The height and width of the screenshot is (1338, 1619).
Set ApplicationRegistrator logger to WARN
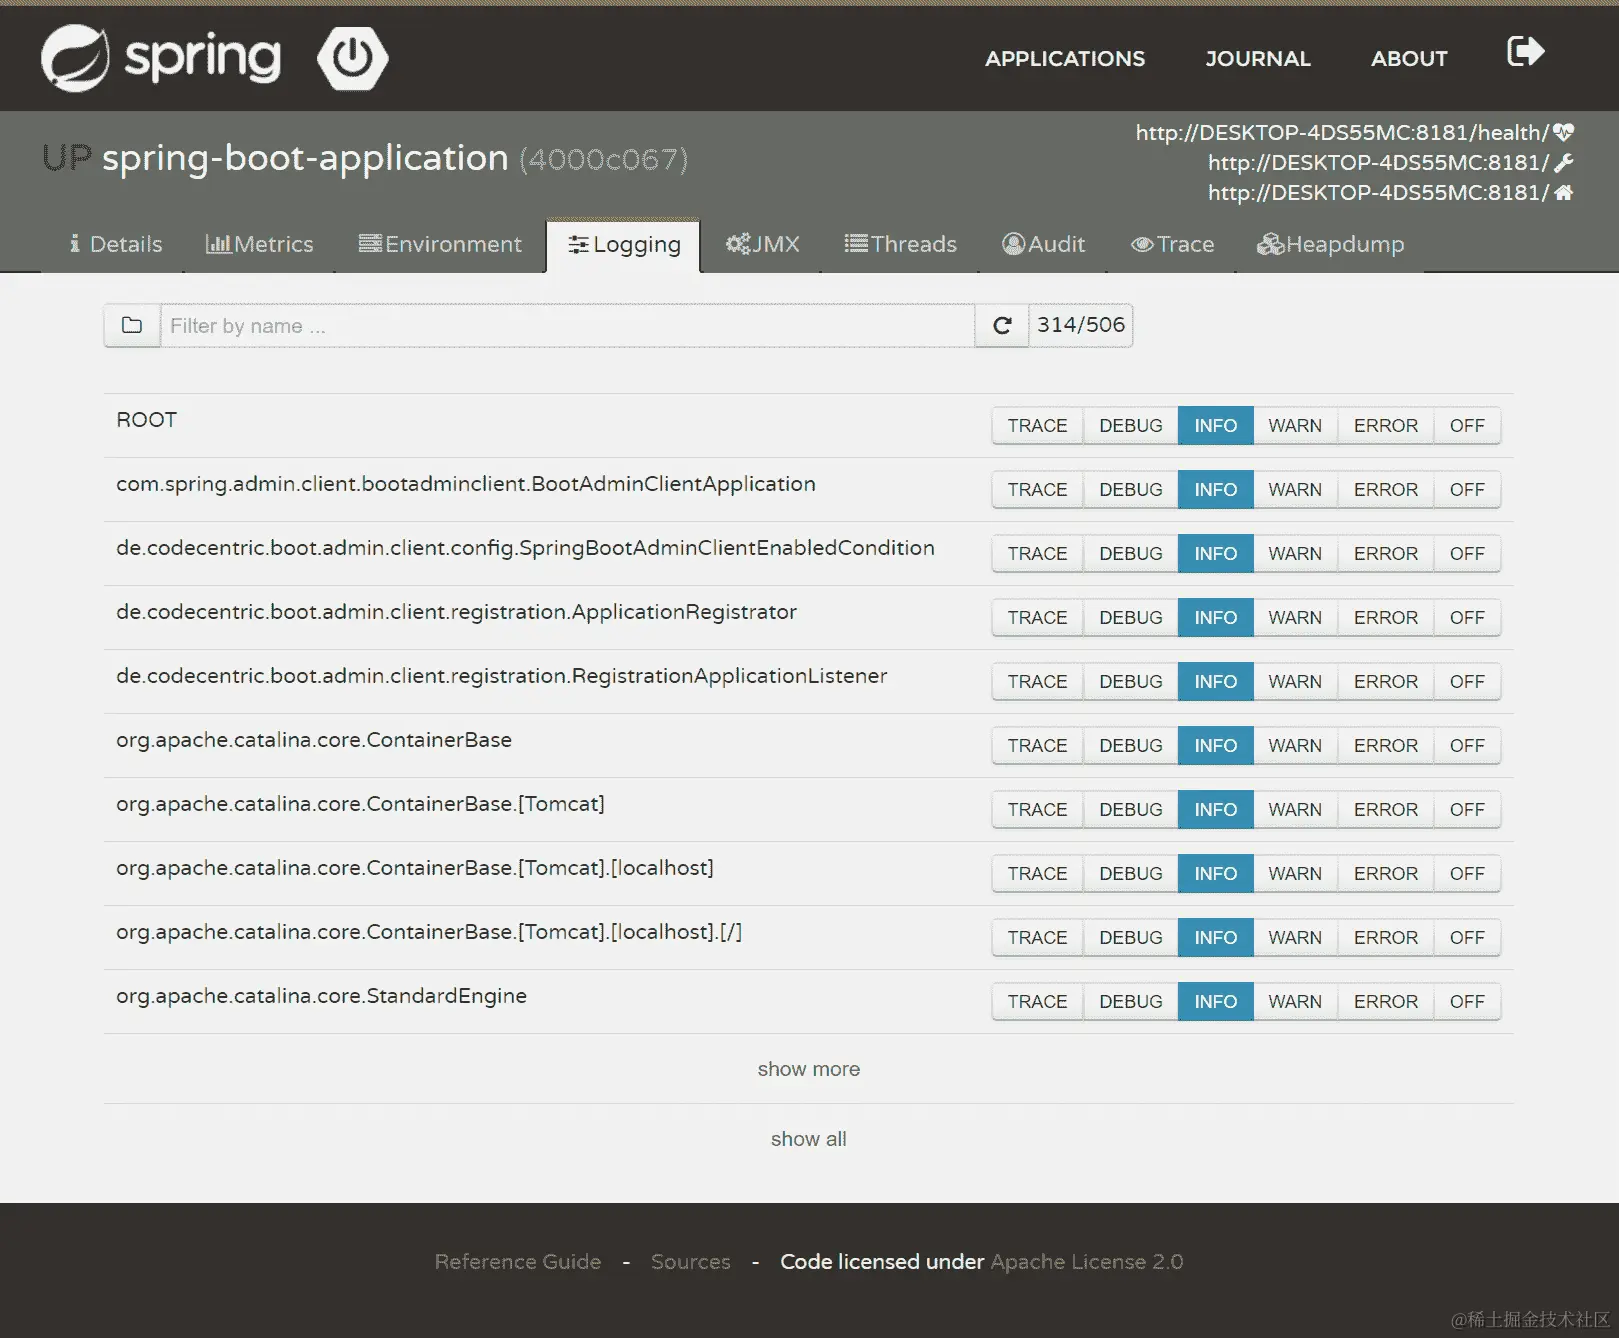tap(1295, 617)
